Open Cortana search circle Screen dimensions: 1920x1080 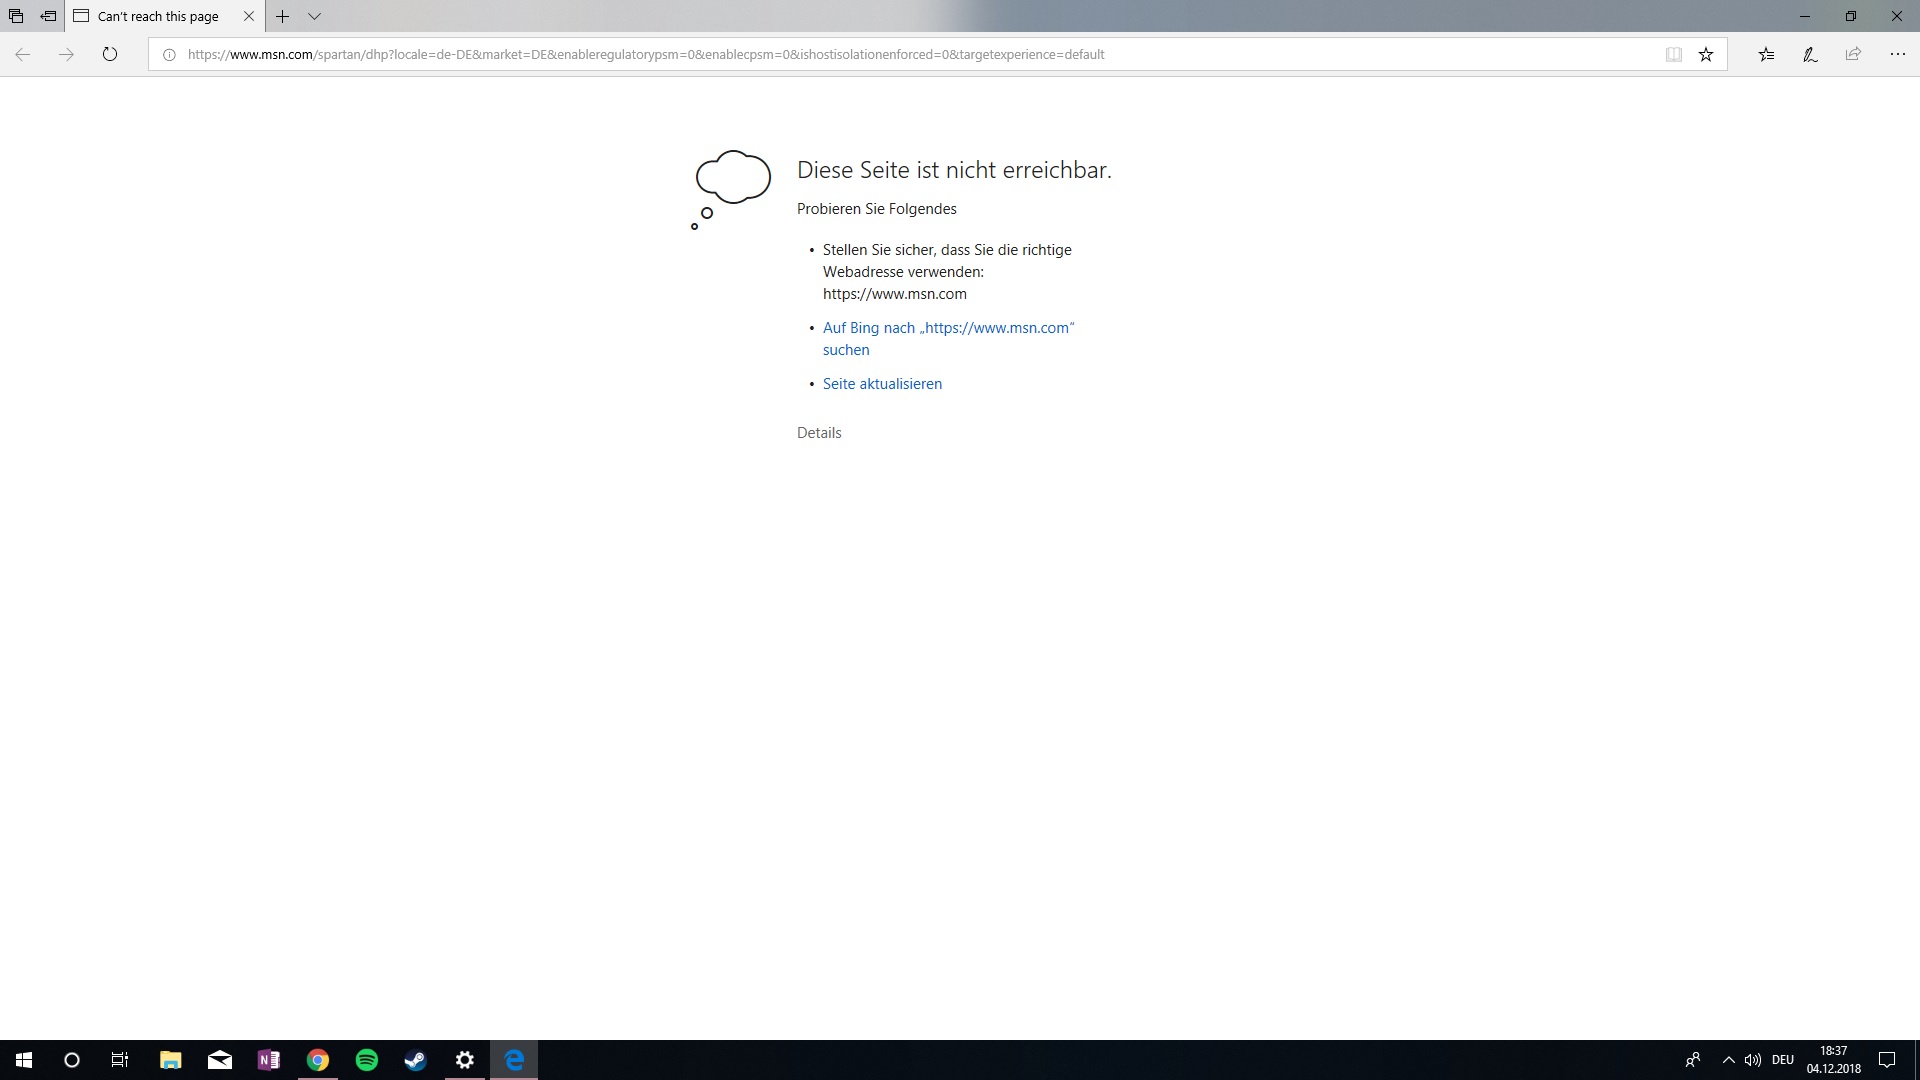(72, 1060)
